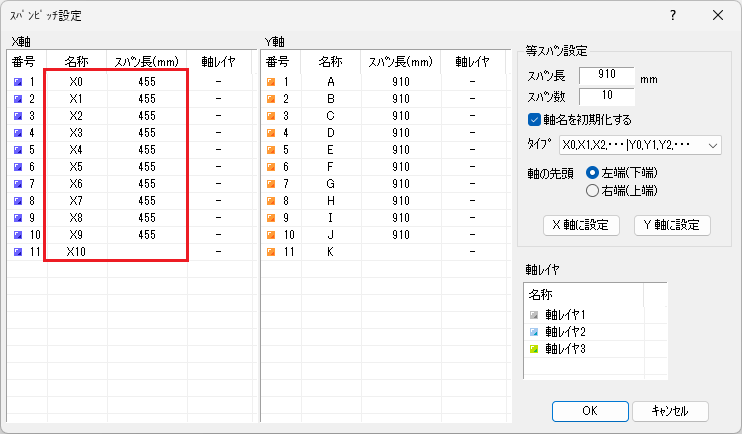The image size is (742, 434).
Task: Open the タイプ axis naming dropdown
Action: [640, 146]
